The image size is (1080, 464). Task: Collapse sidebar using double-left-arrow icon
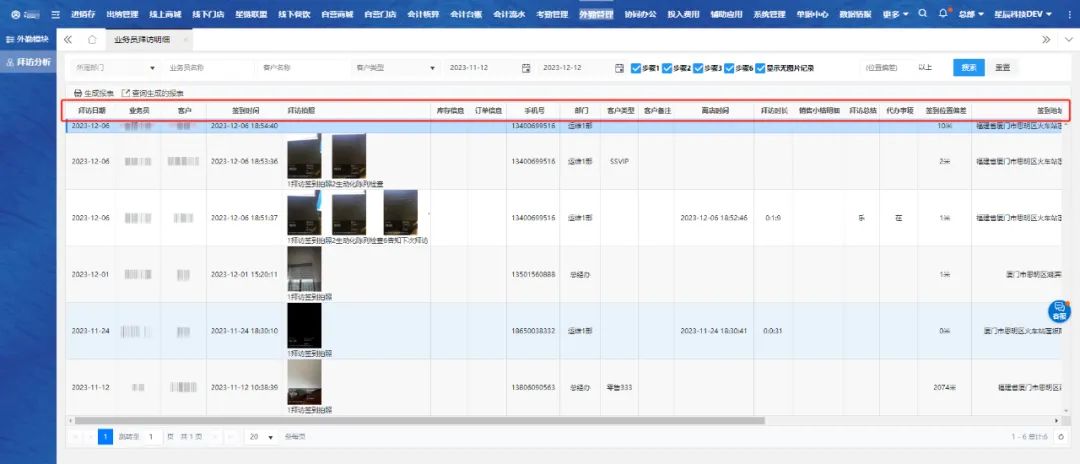coord(68,39)
